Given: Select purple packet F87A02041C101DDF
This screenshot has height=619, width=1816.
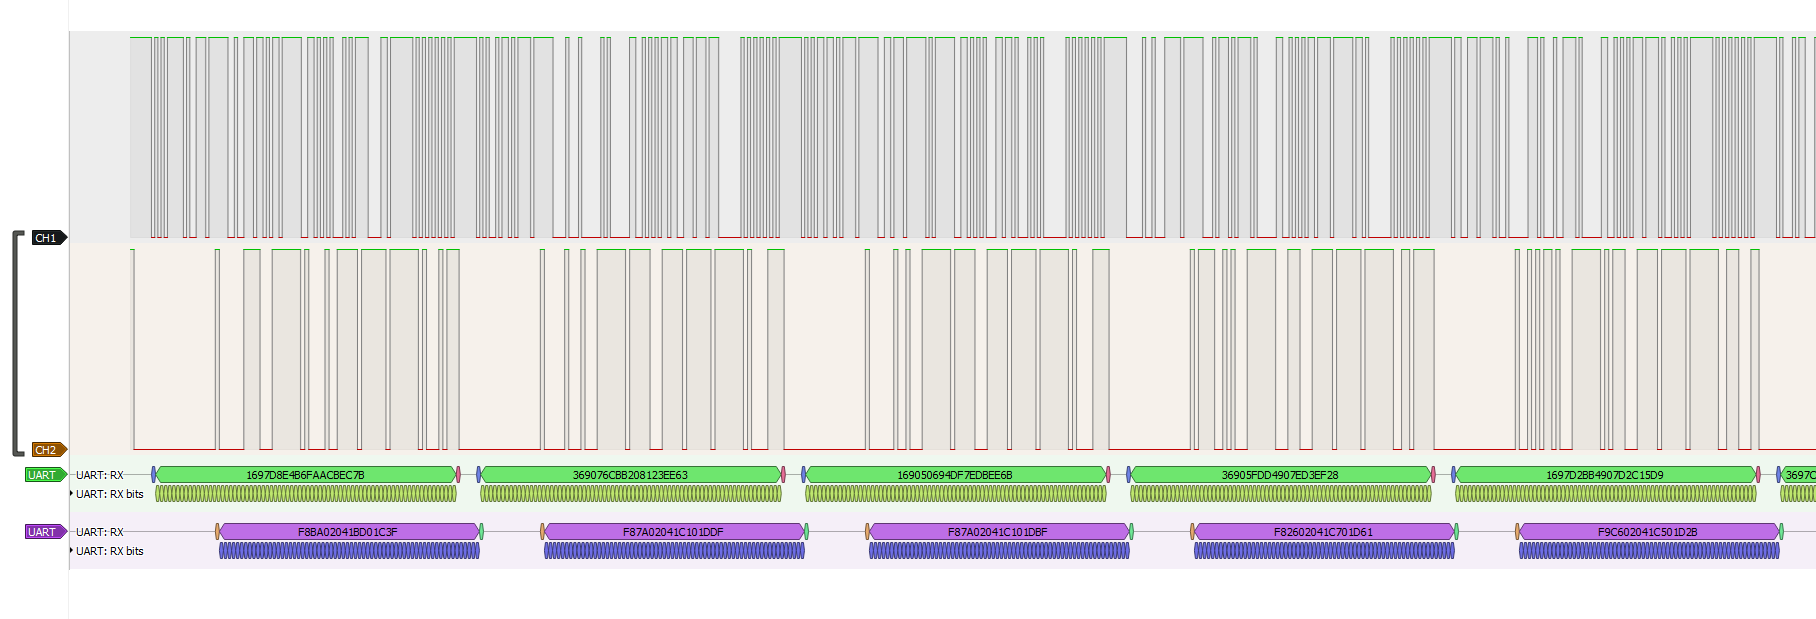Looking at the screenshot, I should (x=673, y=532).
